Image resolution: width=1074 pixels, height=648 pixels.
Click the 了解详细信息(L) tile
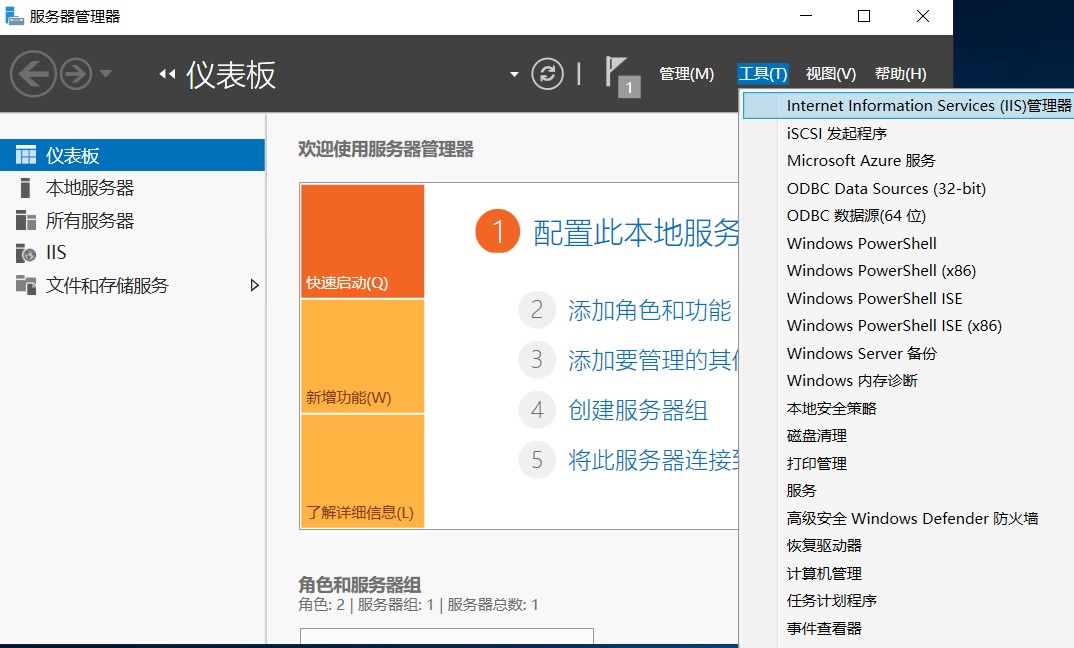(x=362, y=471)
